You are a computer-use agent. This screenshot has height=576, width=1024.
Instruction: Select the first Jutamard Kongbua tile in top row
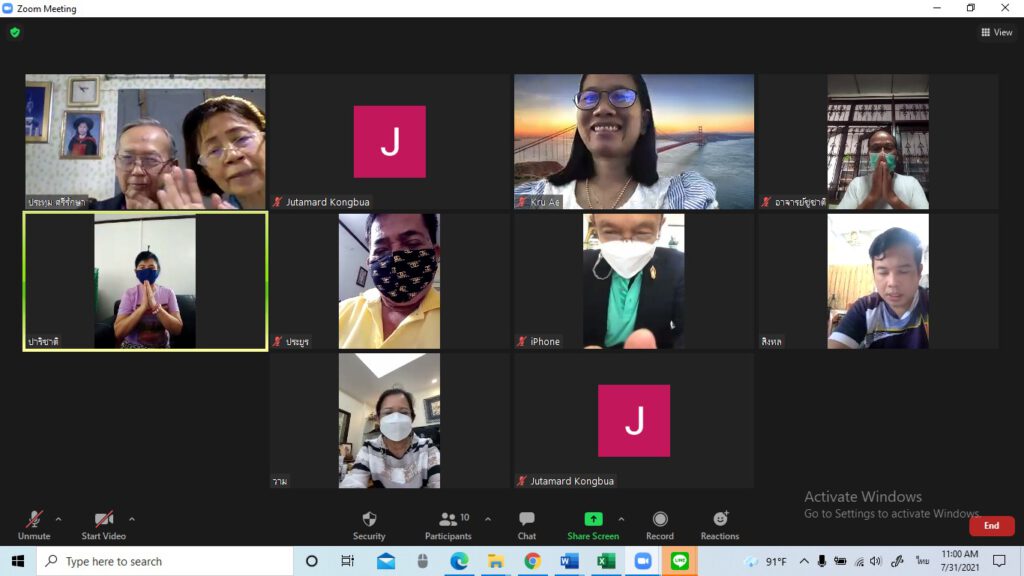389,142
